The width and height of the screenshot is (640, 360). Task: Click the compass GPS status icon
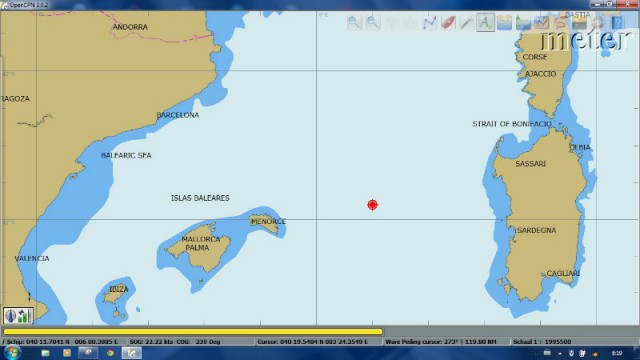[10, 316]
